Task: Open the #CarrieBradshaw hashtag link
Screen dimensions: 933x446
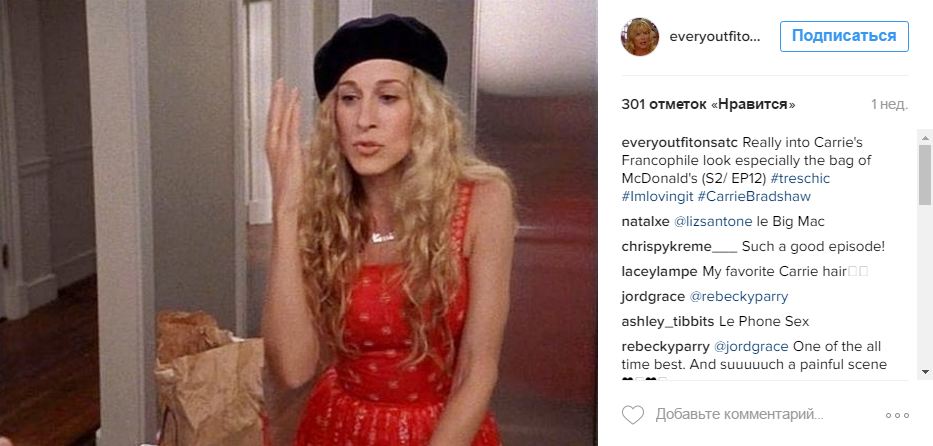Action: point(754,196)
